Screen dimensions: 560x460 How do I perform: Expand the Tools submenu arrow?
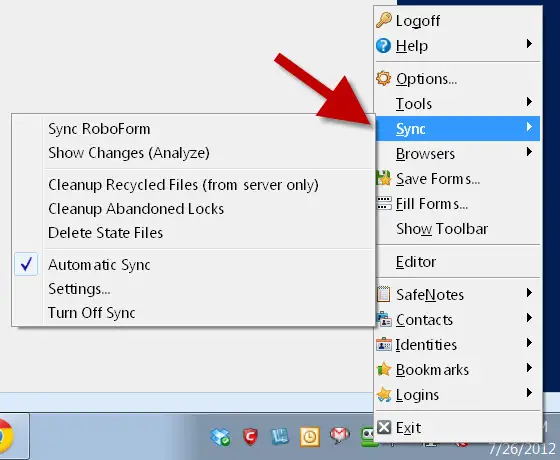pyautogui.click(x=529, y=102)
